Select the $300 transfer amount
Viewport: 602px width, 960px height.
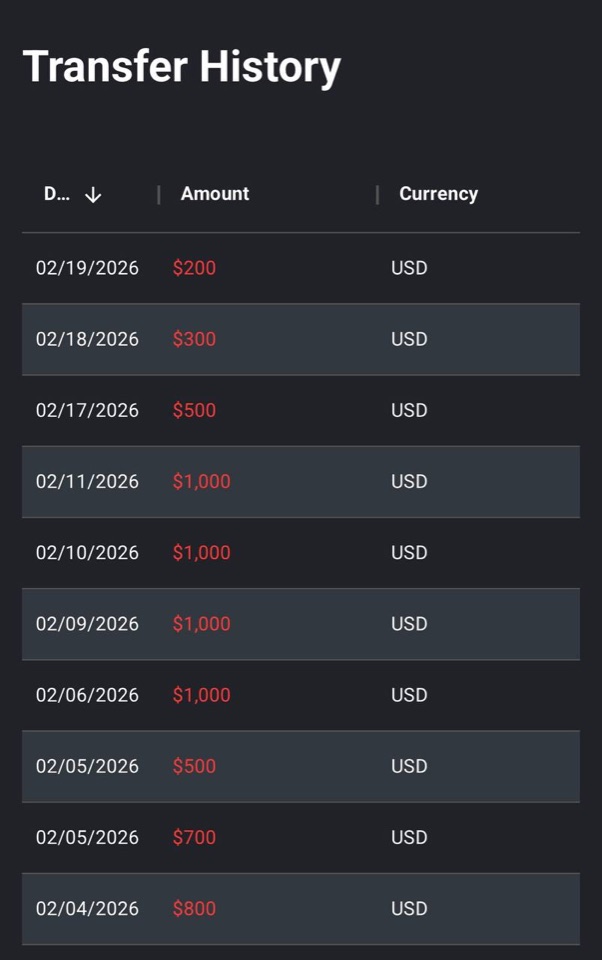click(194, 339)
